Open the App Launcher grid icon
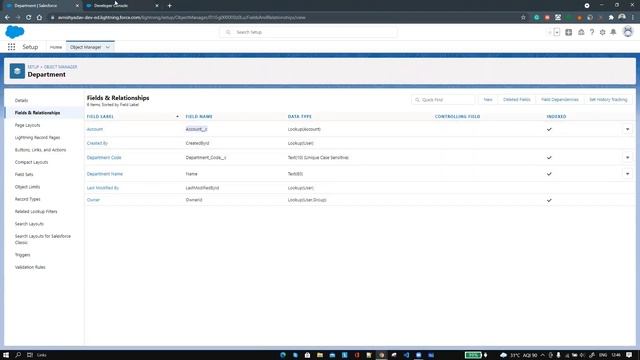Screen dimensions: 640x360 pos(11,47)
